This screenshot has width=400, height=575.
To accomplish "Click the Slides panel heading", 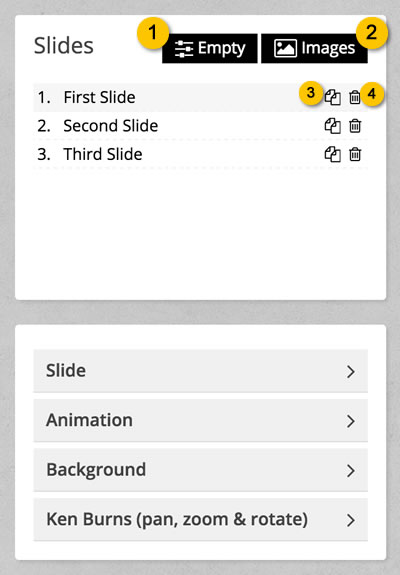I will 64,45.
